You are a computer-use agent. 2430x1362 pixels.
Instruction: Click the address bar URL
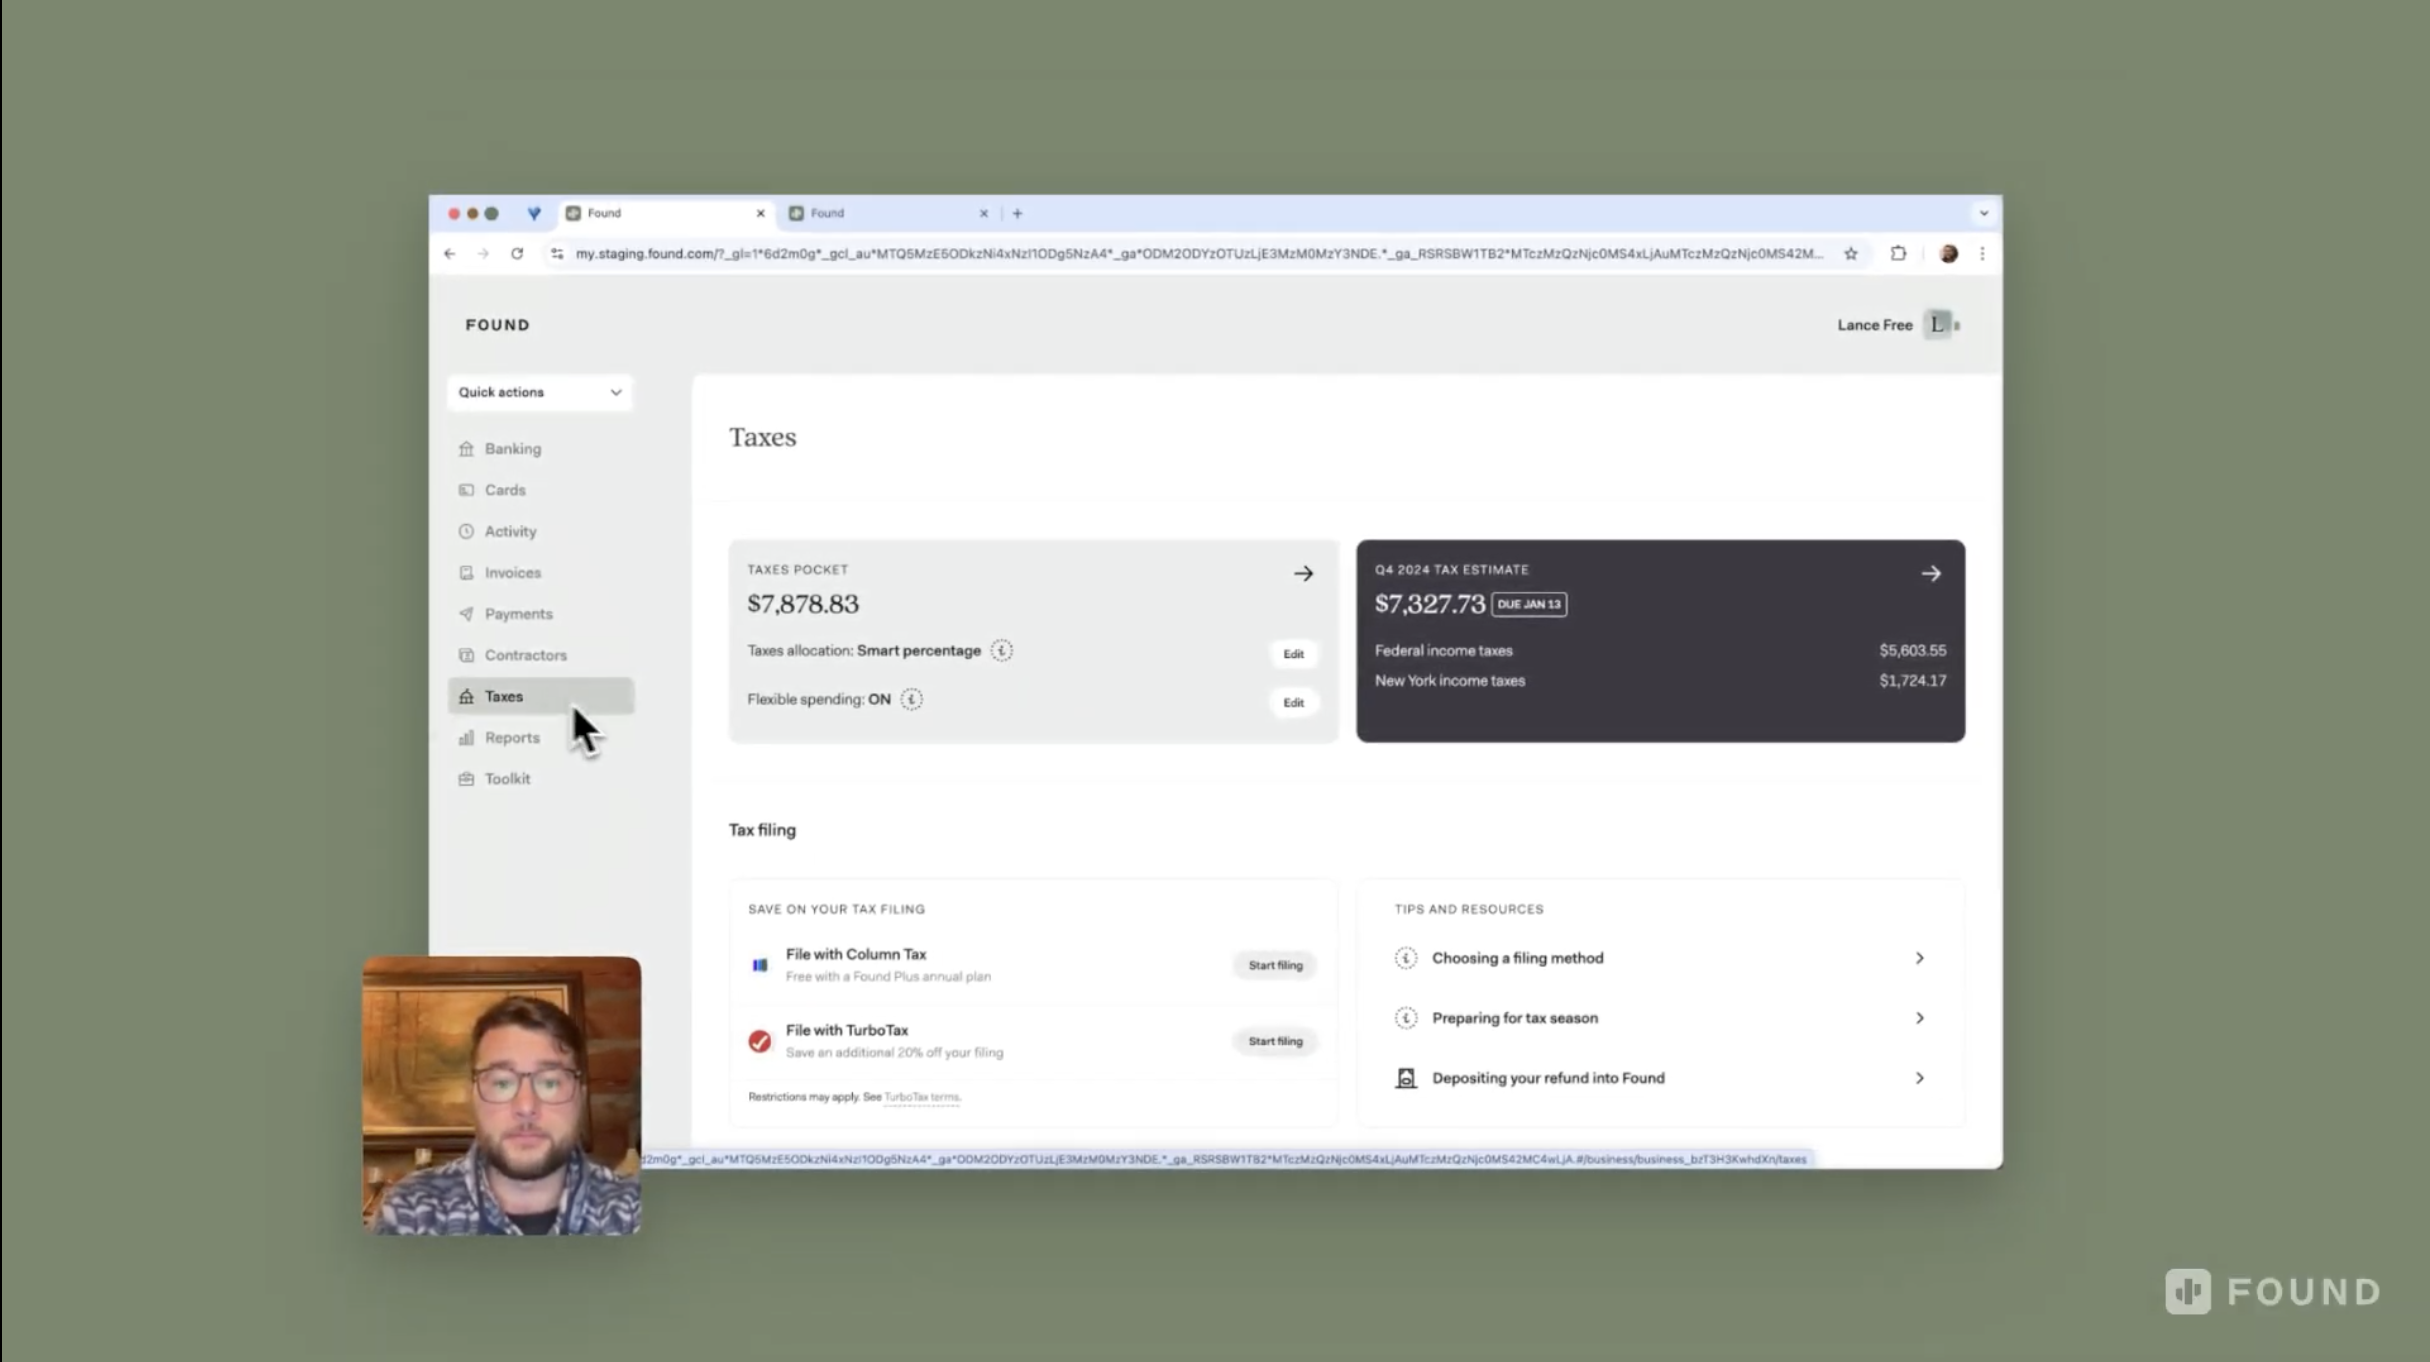(1199, 254)
